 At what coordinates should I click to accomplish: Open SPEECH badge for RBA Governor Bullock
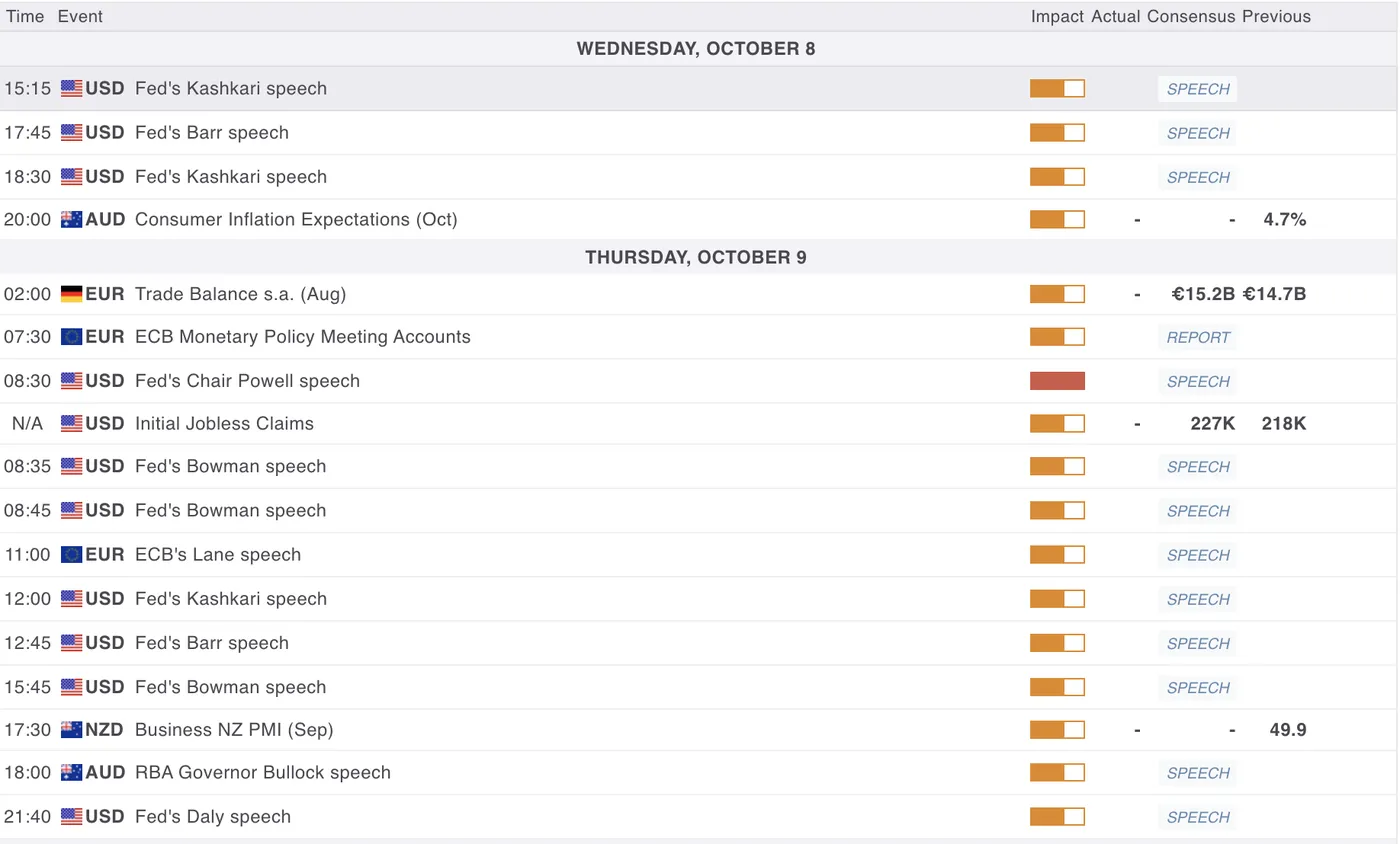coord(1198,773)
